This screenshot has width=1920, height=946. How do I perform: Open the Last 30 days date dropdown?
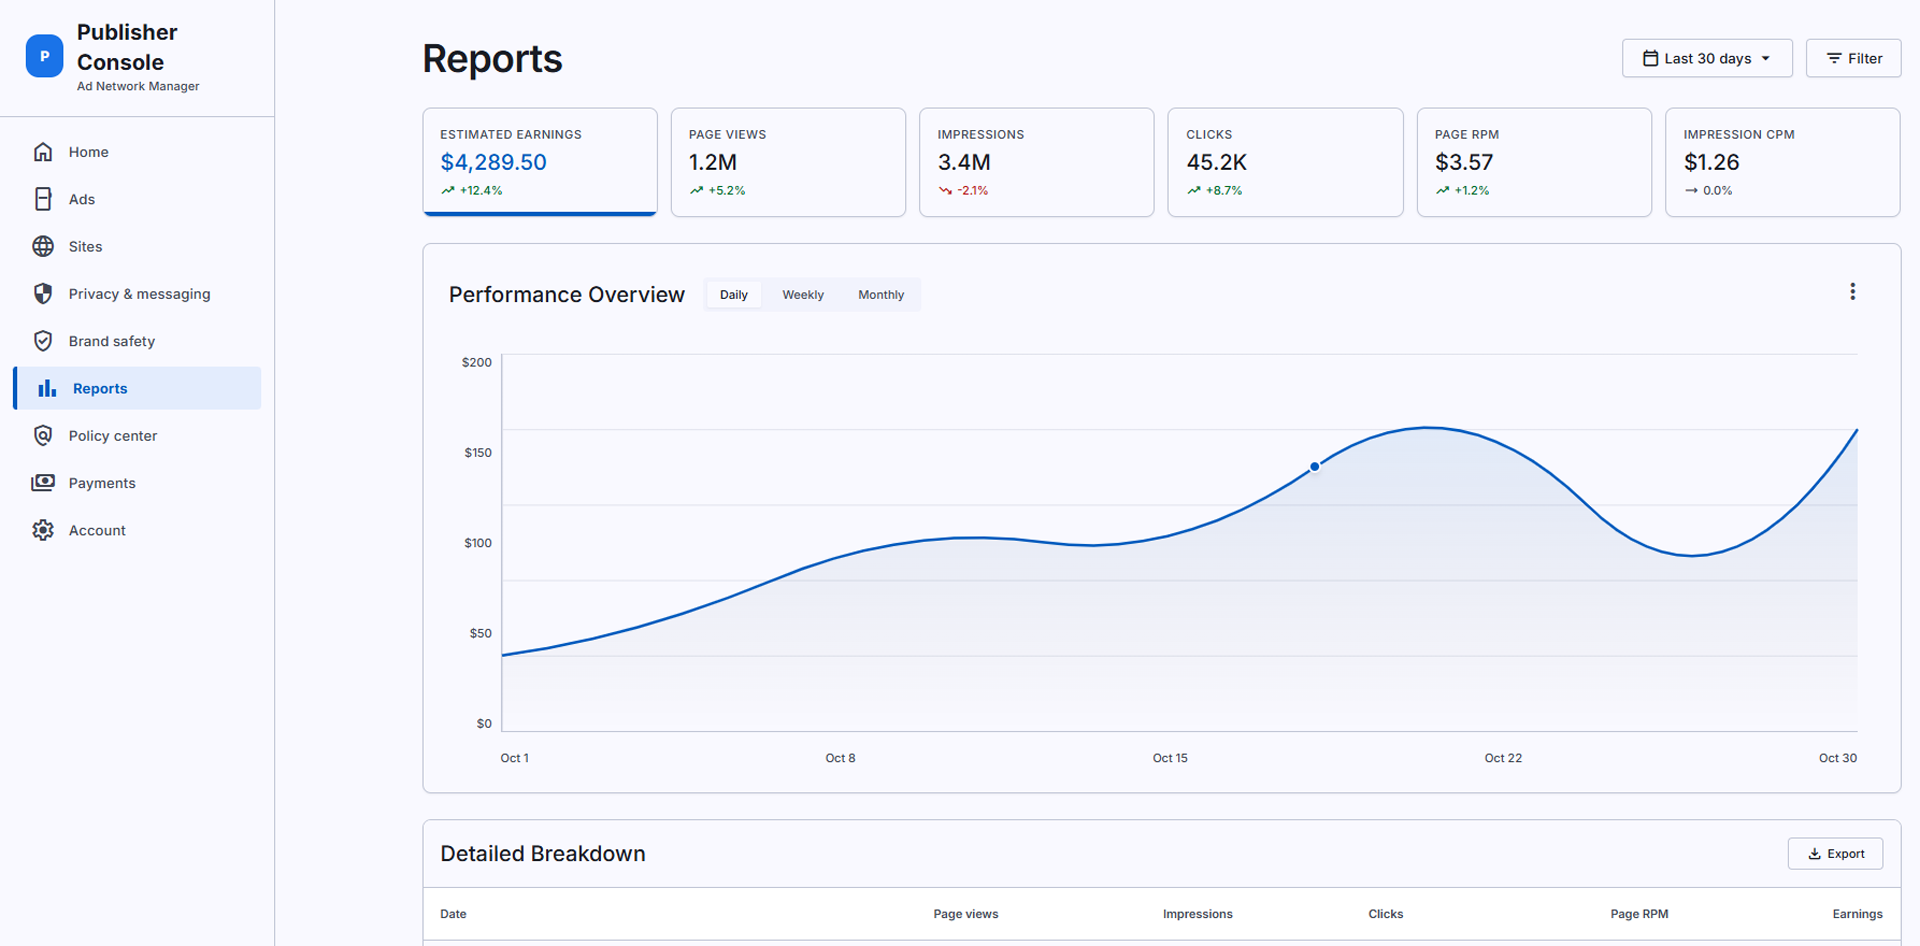tap(1707, 58)
